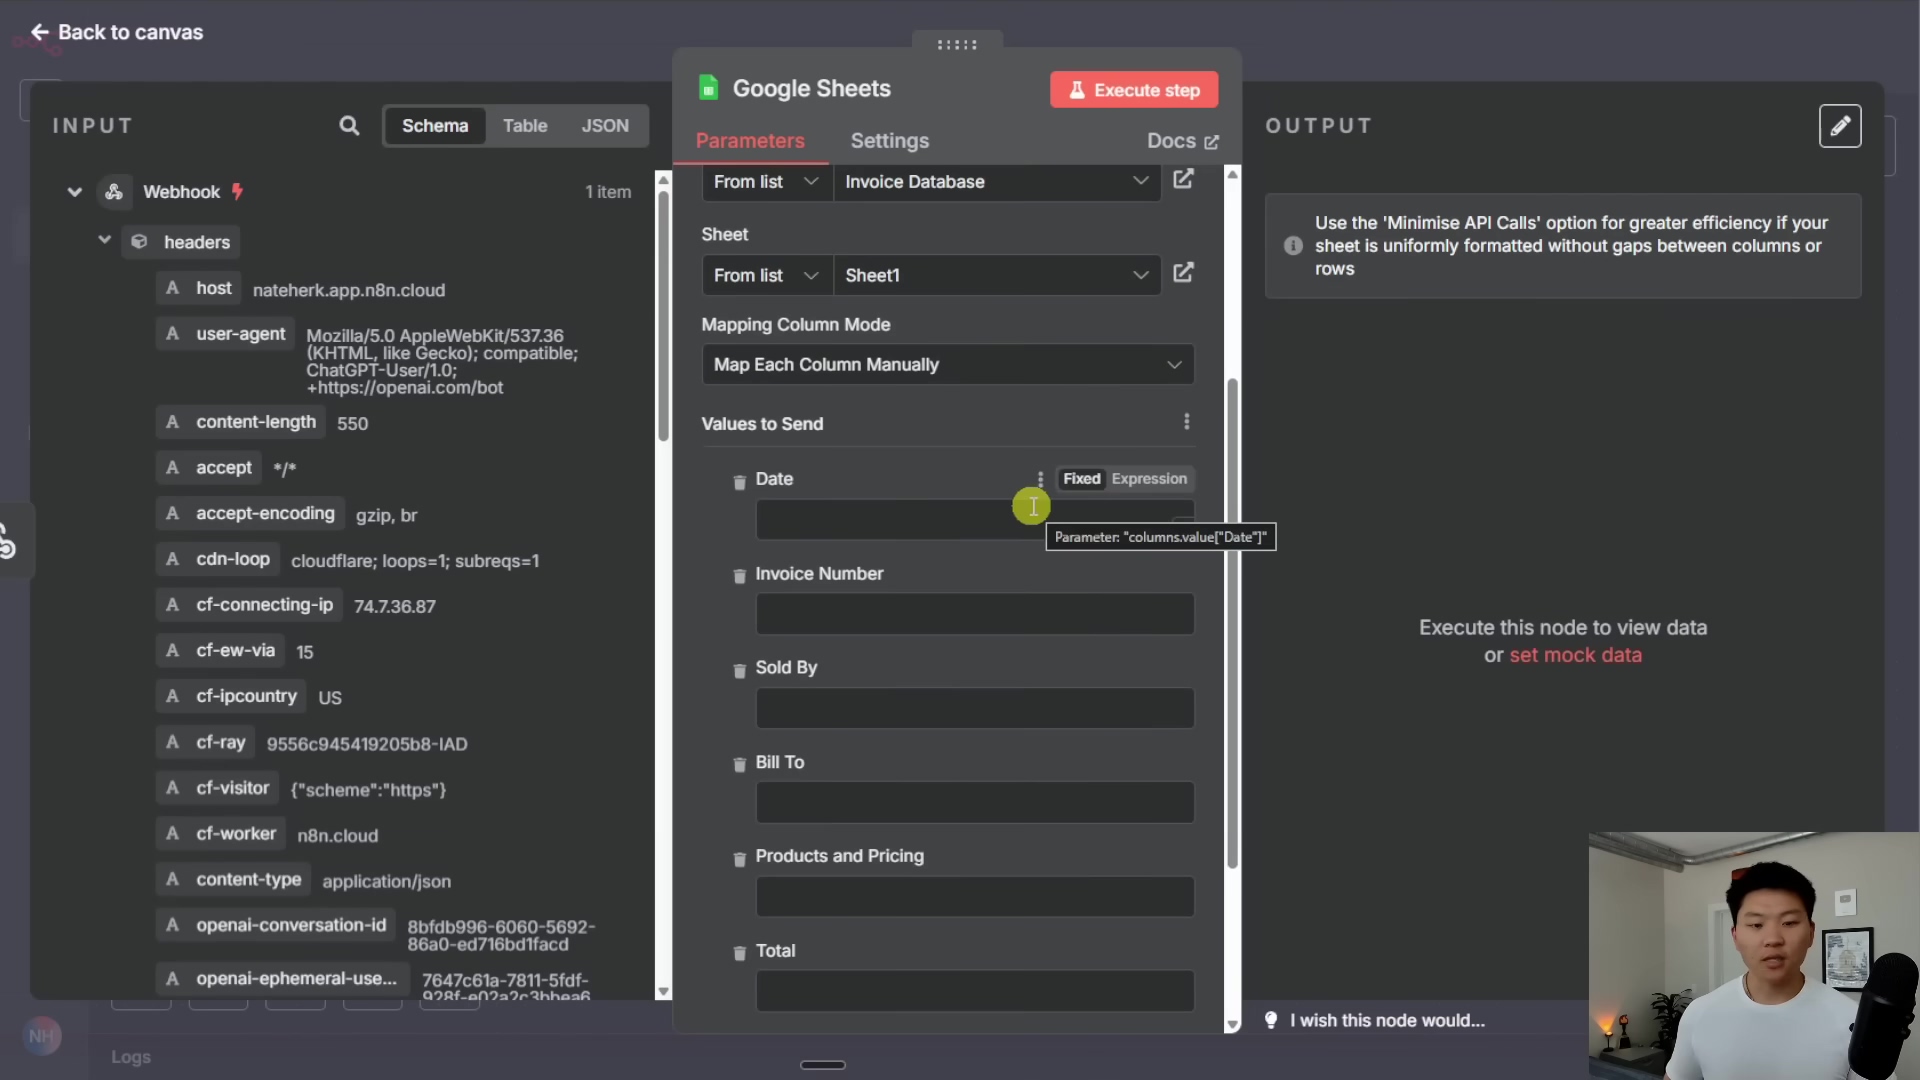
Task: Click the info icon in output notice
Action: point(1293,246)
